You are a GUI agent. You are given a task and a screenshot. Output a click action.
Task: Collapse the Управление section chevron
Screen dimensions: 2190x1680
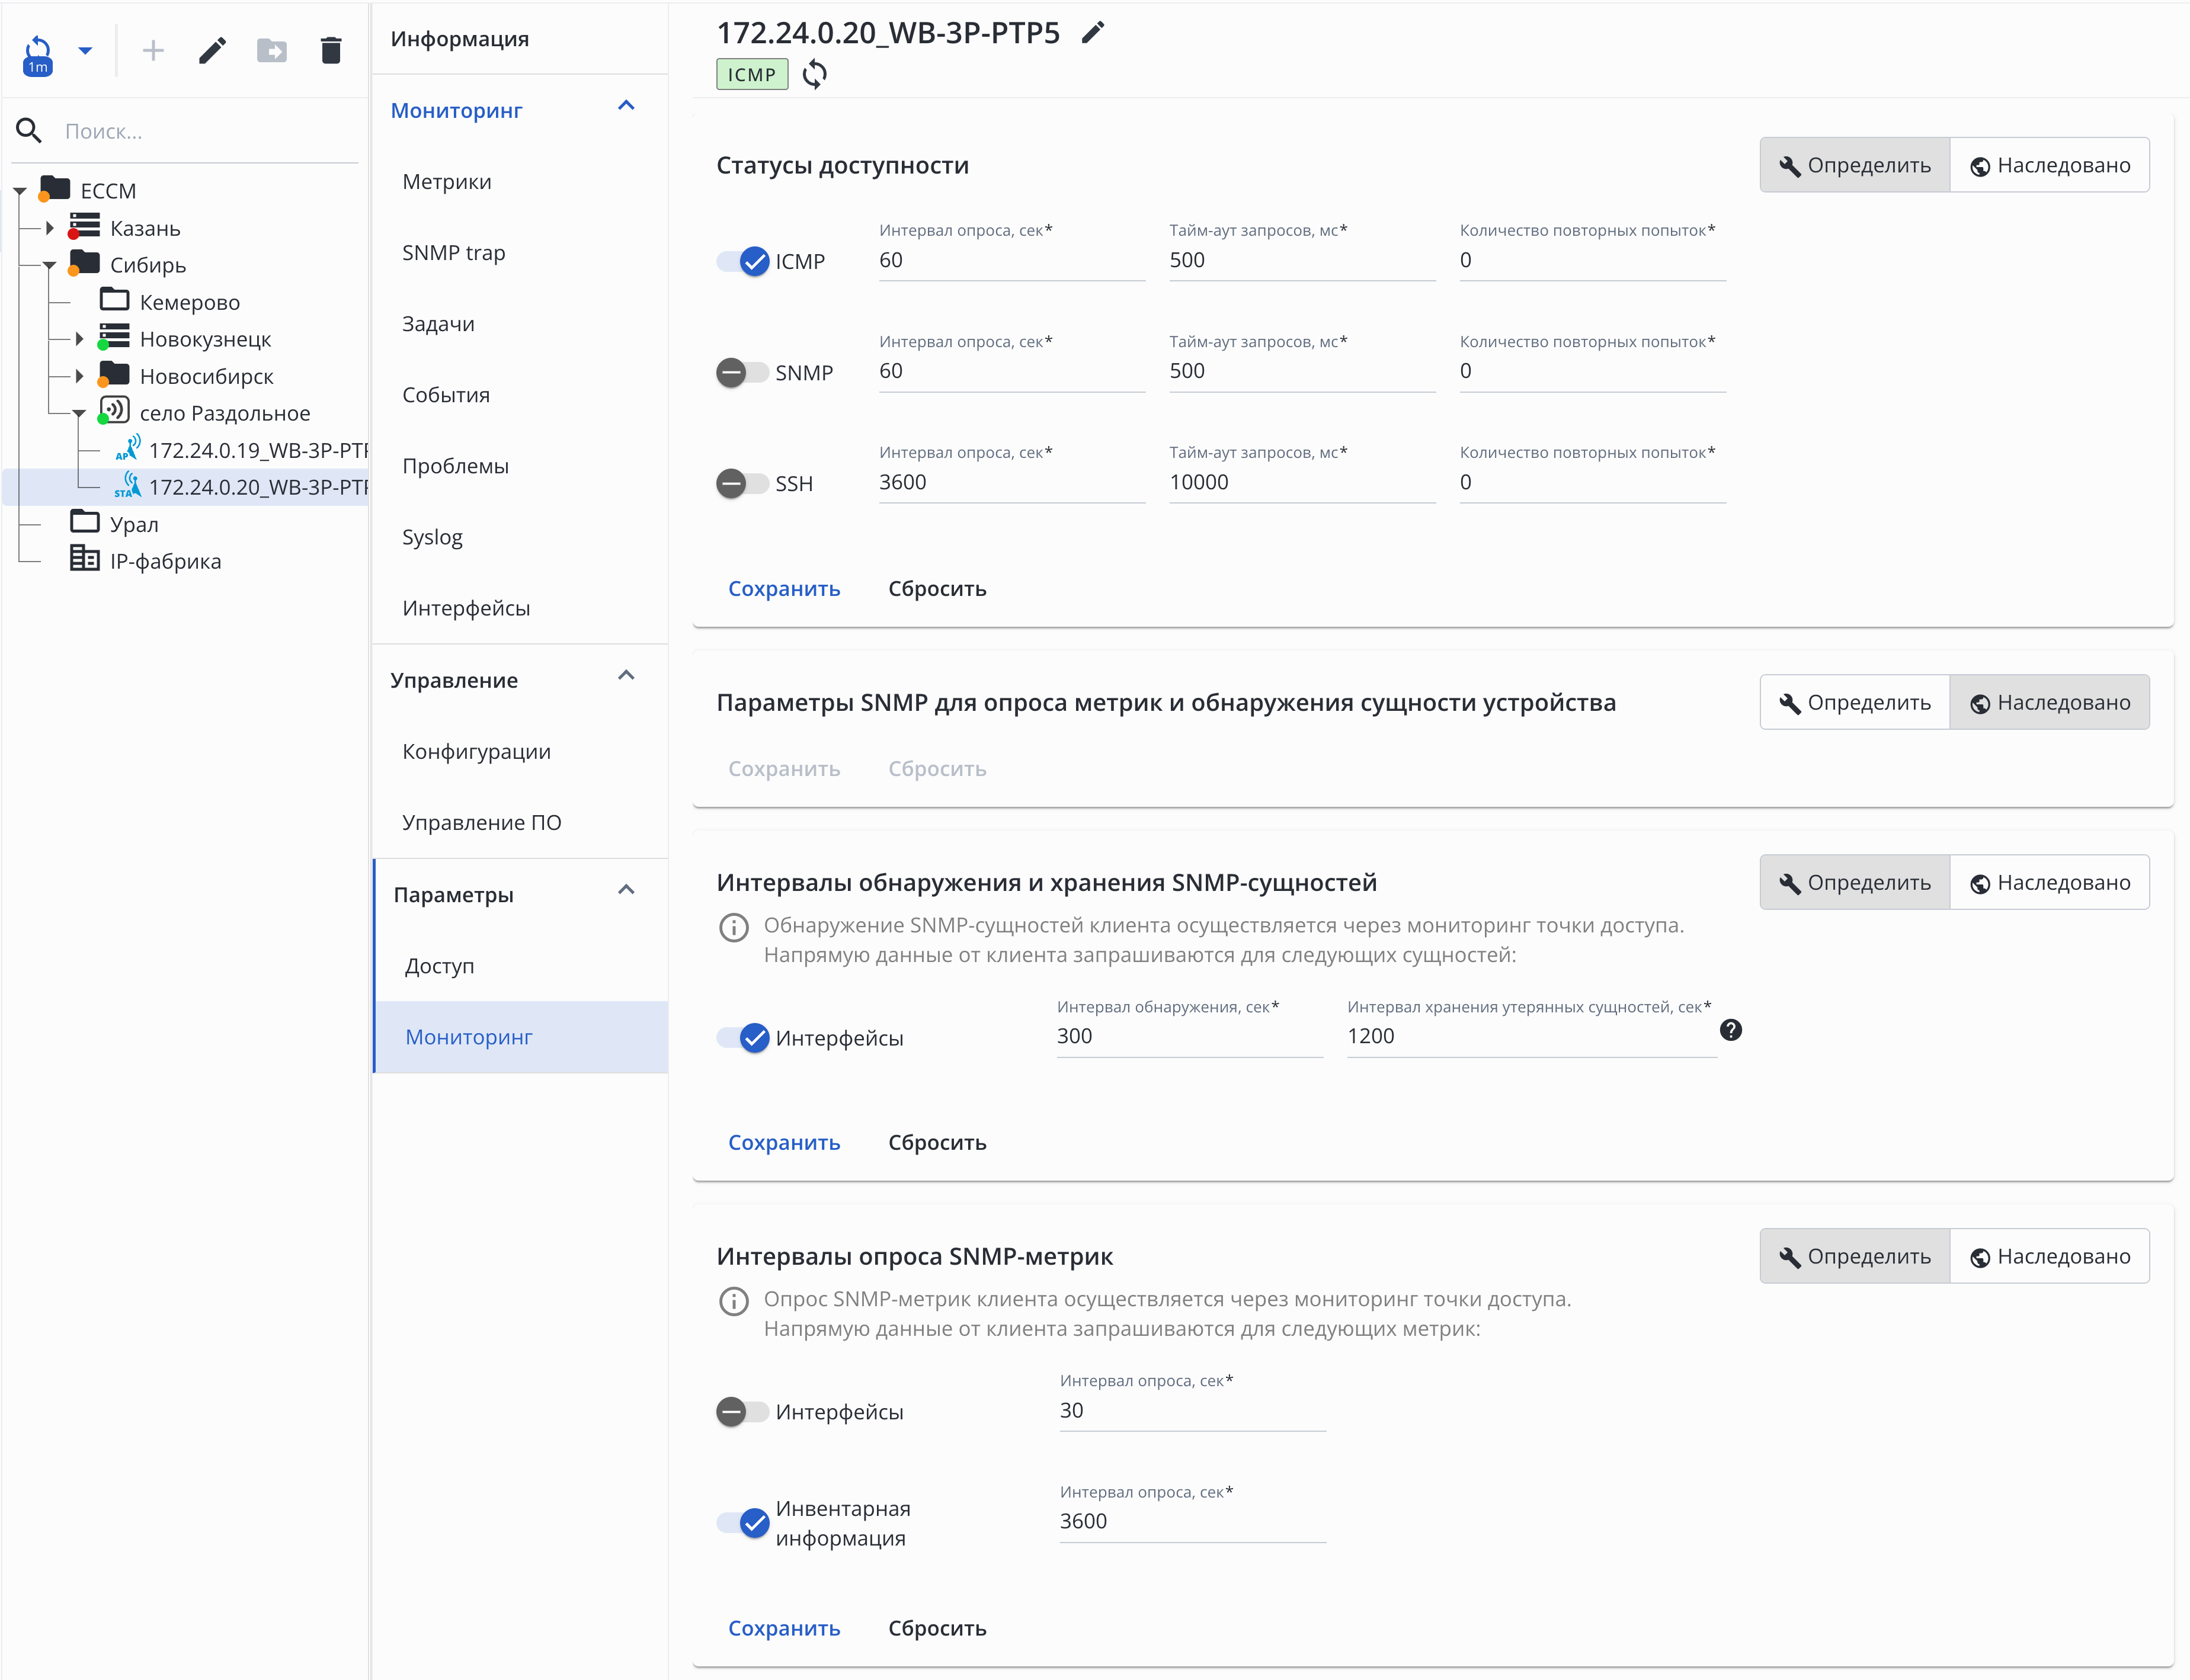[x=626, y=676]
